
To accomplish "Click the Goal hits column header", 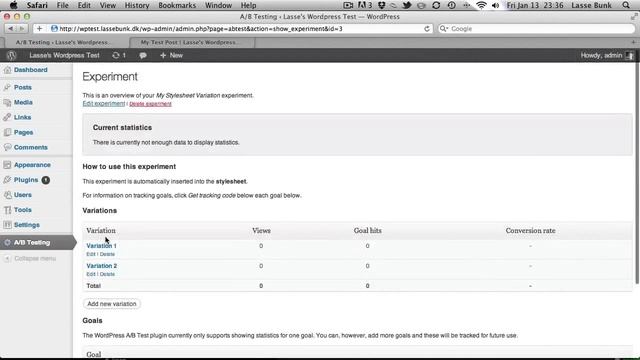I will (367, 231).
